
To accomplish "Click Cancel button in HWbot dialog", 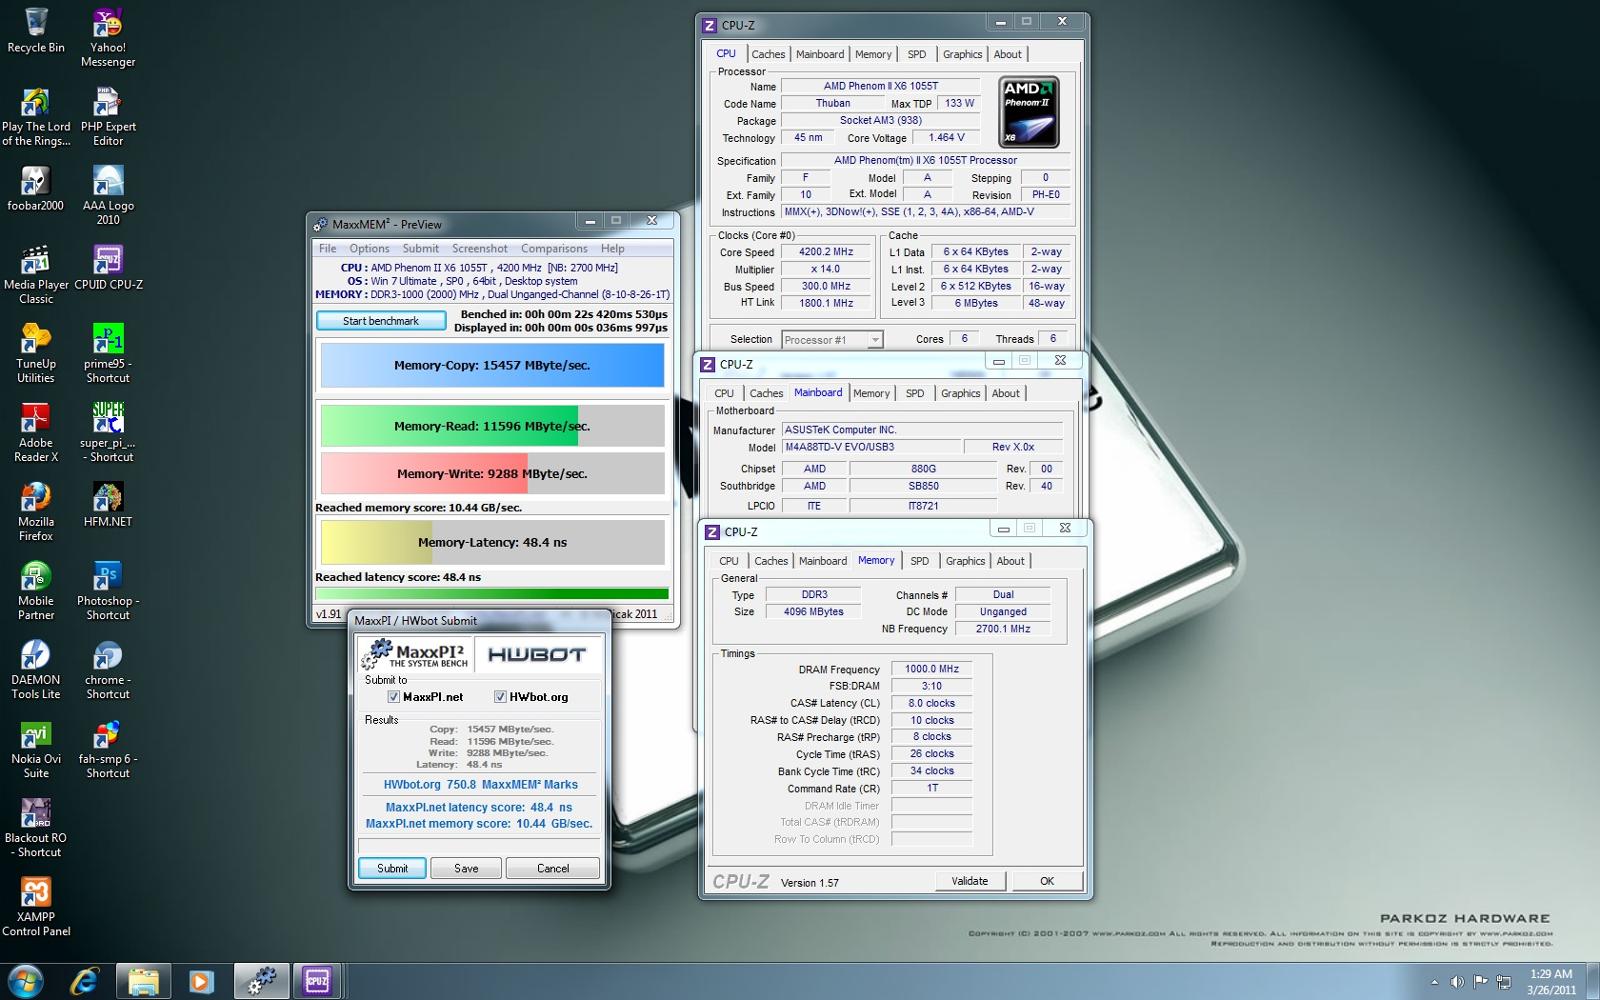I will click(x=553, y=869).
